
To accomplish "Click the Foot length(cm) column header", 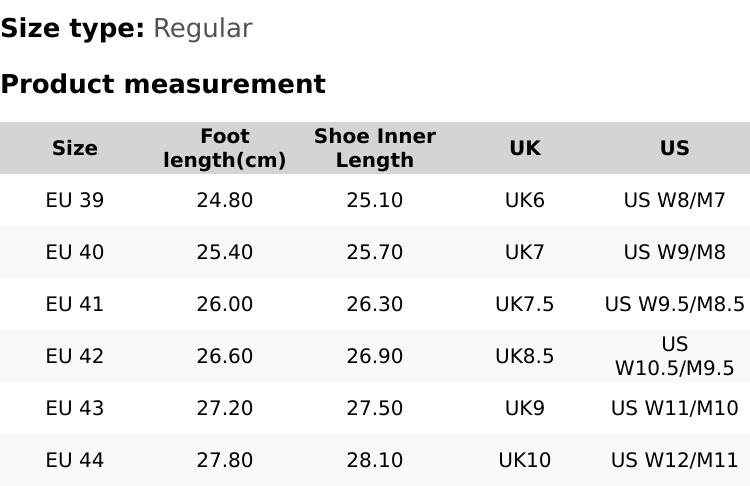I will click(225, 148).
